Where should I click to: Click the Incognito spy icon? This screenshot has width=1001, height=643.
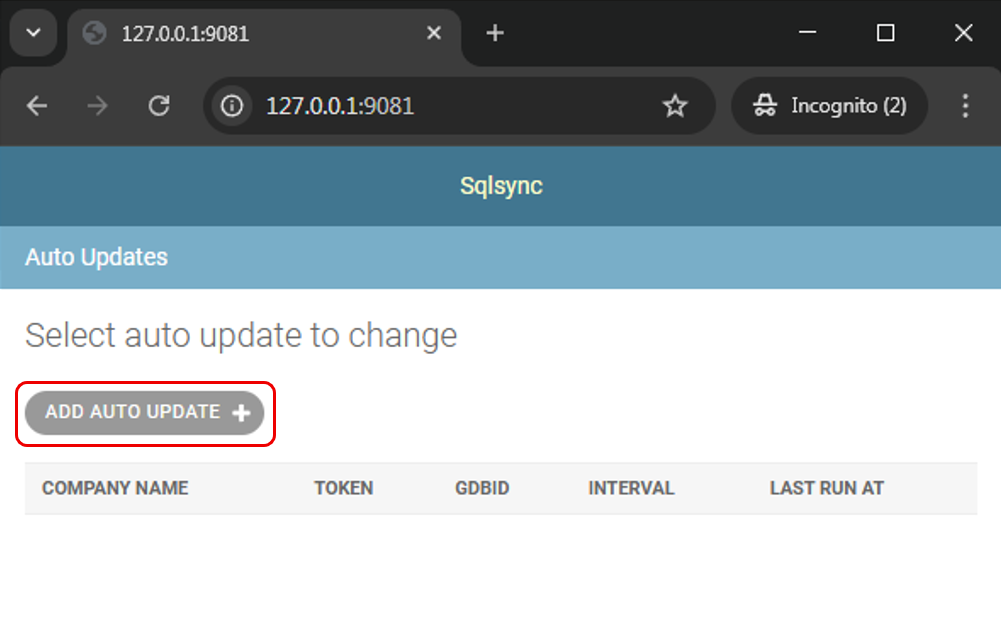(x=766, y=105)
